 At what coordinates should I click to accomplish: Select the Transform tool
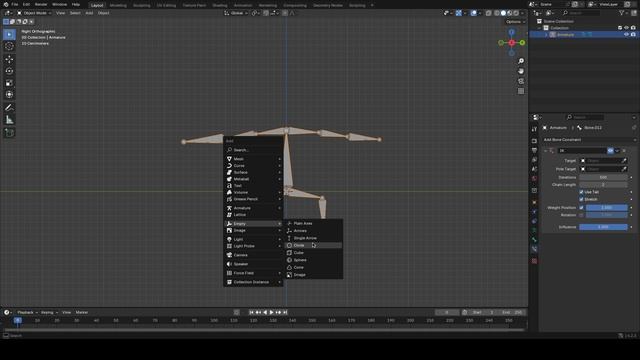click(9, 95)
